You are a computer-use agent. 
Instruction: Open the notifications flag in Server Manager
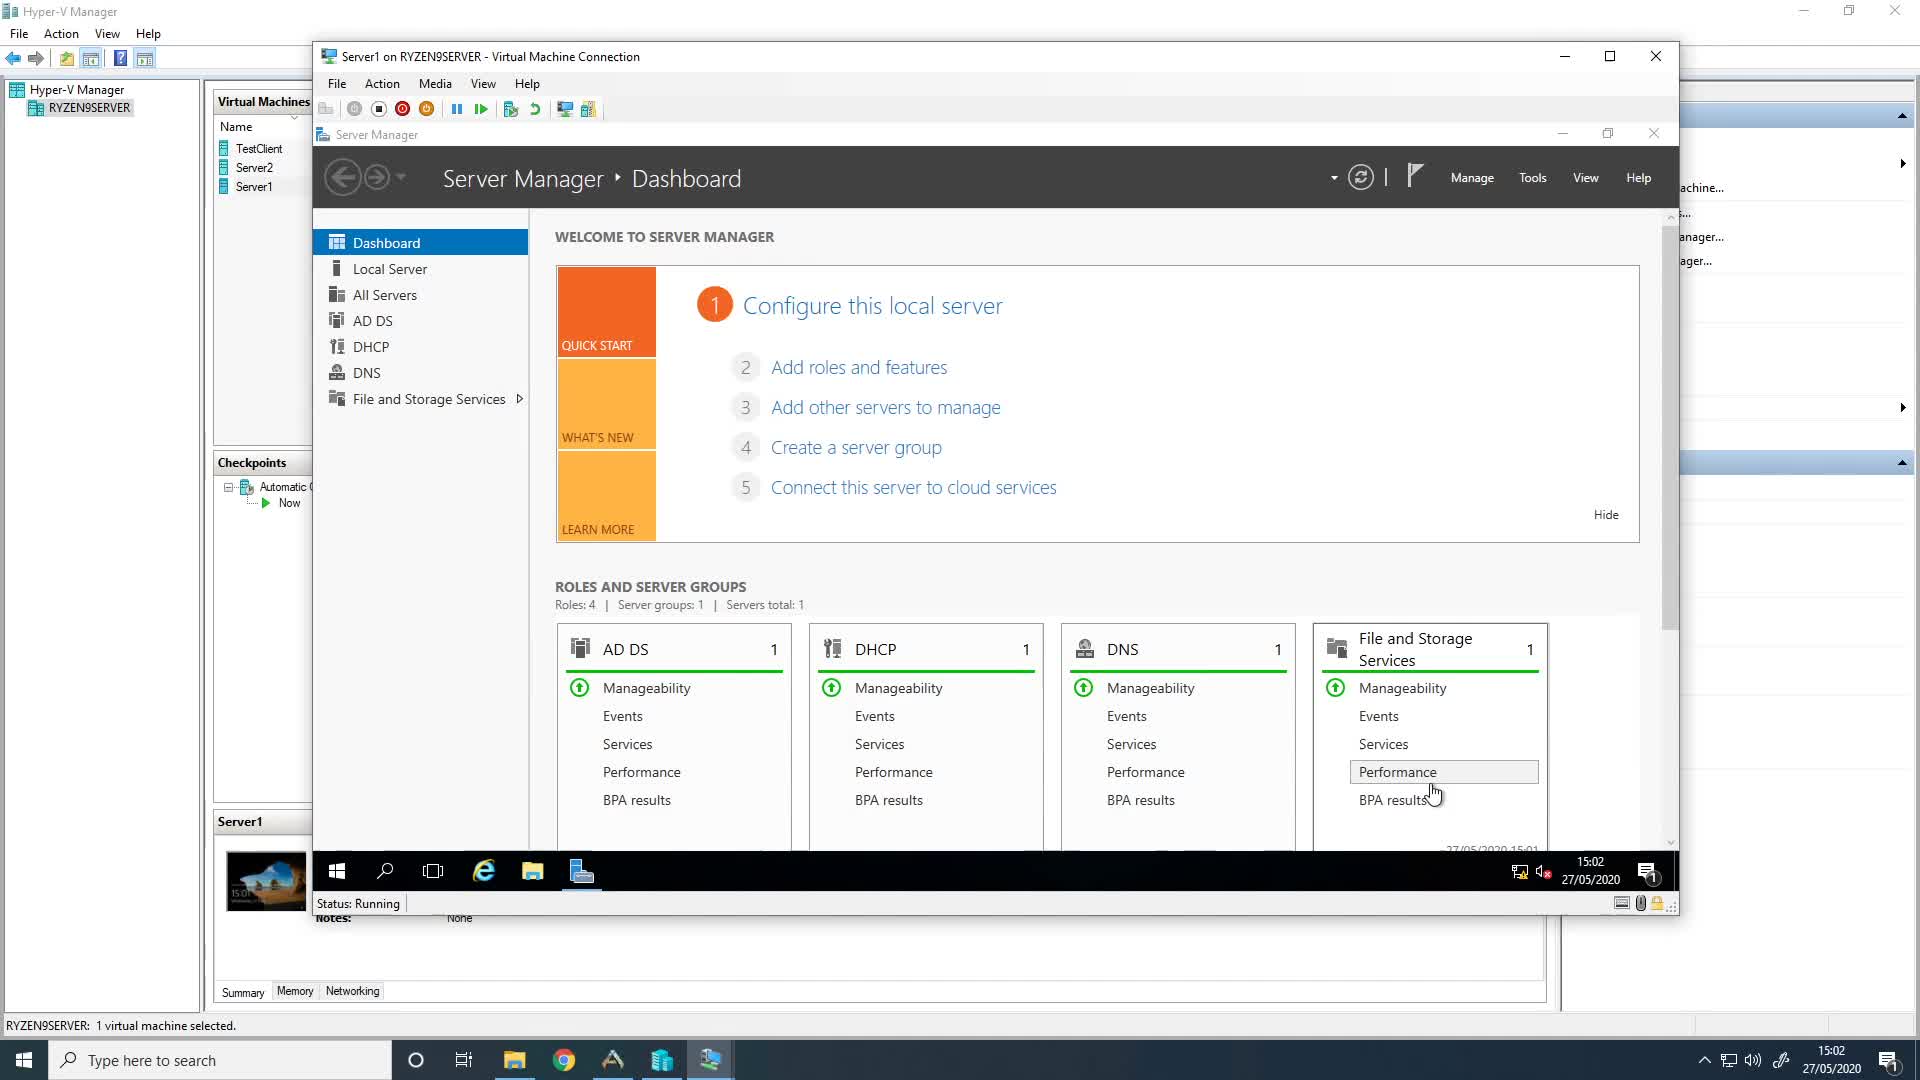(1414, 177)
